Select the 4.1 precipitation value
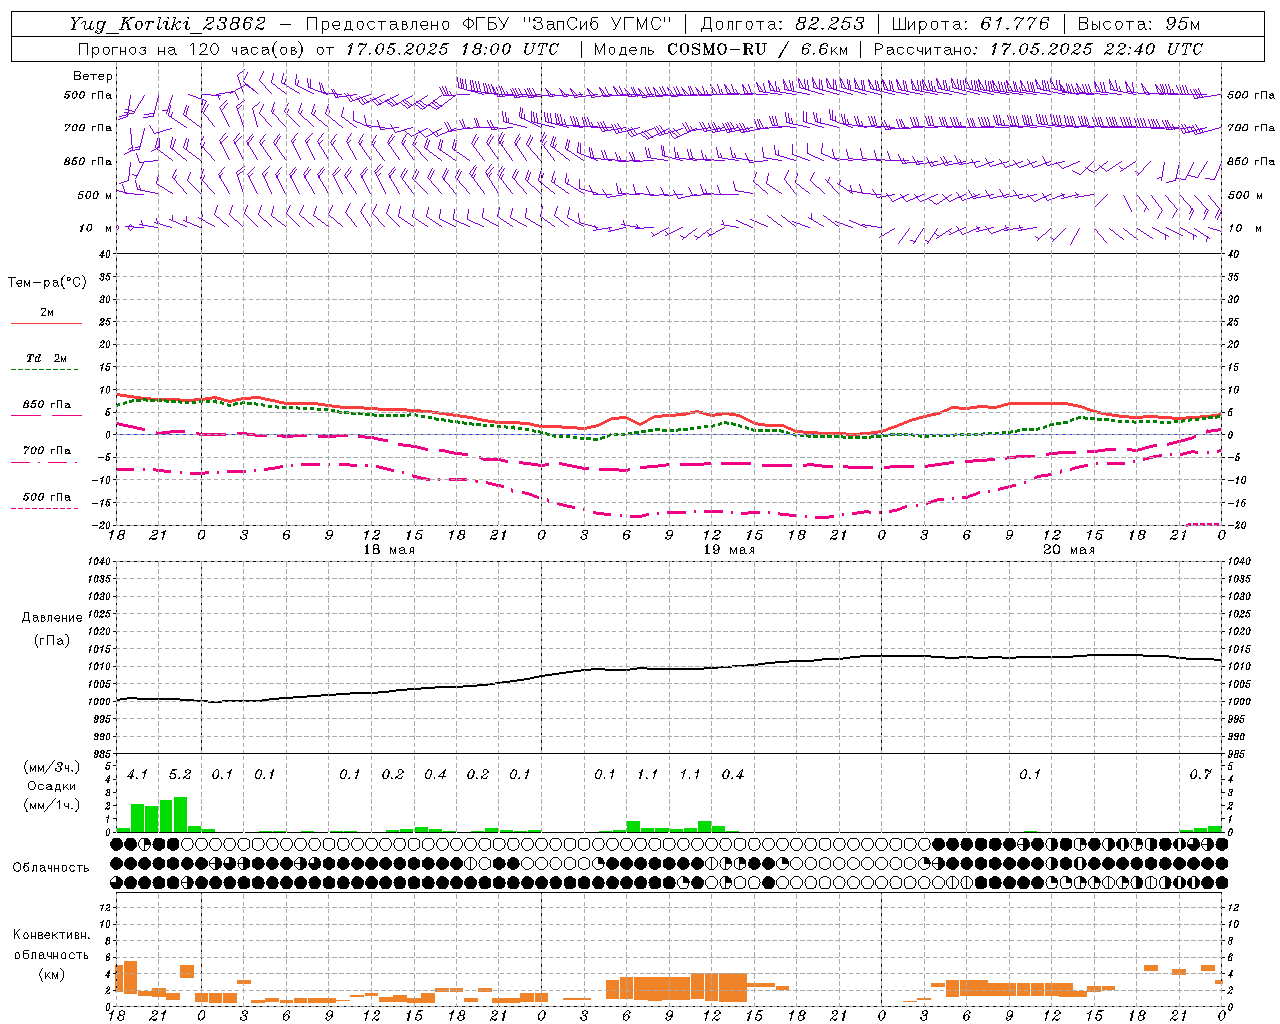The height and width of the screenshot is (1024, 1280). click(x=137, y=774)
